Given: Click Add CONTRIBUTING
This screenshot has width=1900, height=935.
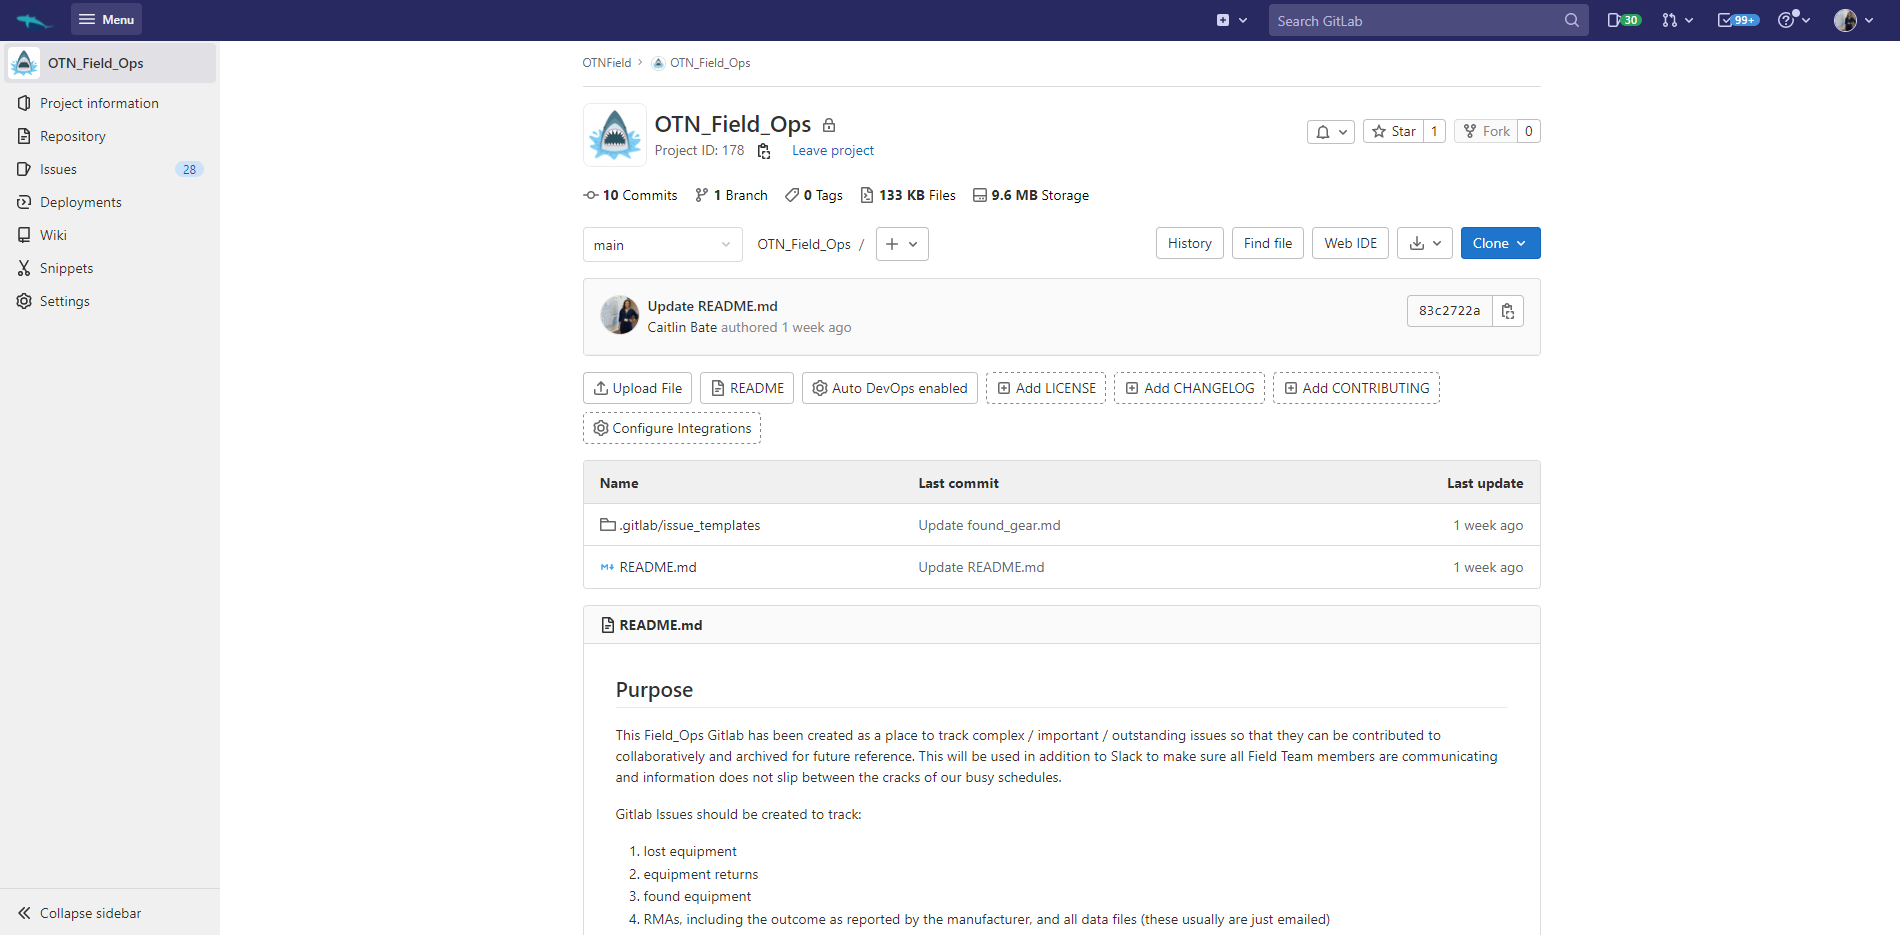Looking at the screenshot, I should coord(1356,388).
